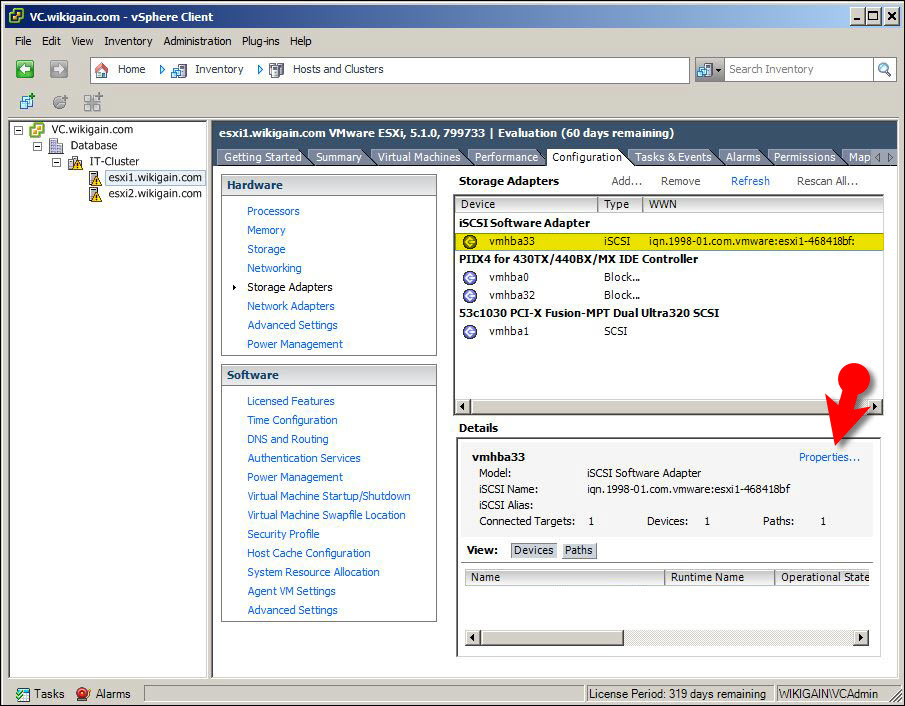Image resolution: width=905 pixels, height=706 pixels.
Task: Click the search magnifier icon
Action: 884,69
